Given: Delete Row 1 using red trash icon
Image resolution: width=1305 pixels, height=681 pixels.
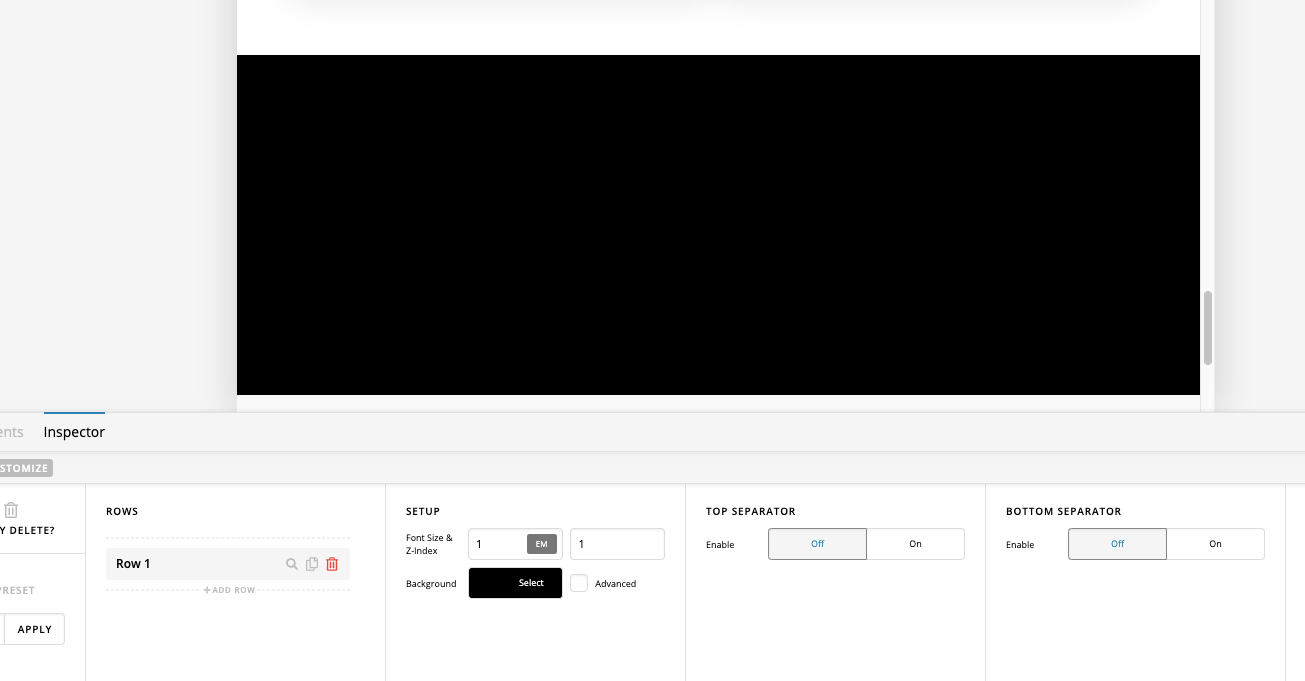Looking at the screenshot, I should tap(332, 564).
